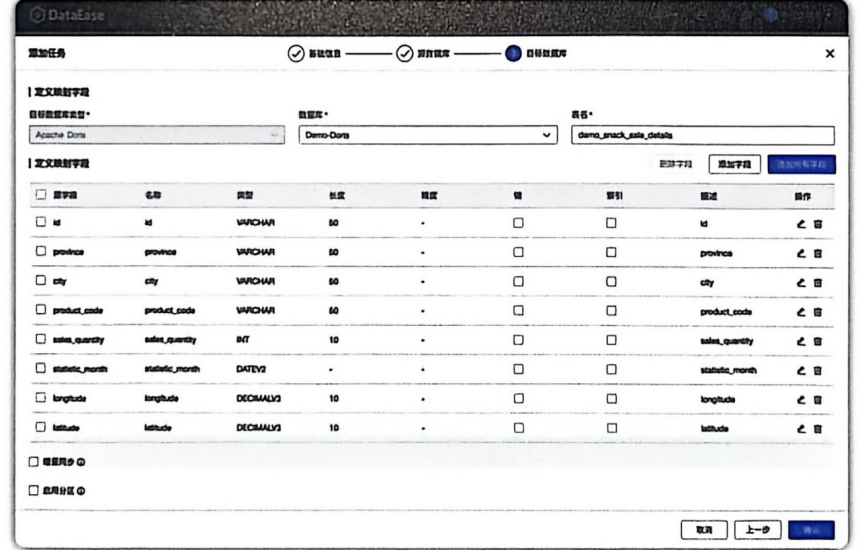860x550 pixels.
Task: Select the province row checkbox
Action: tap(41, 251)
